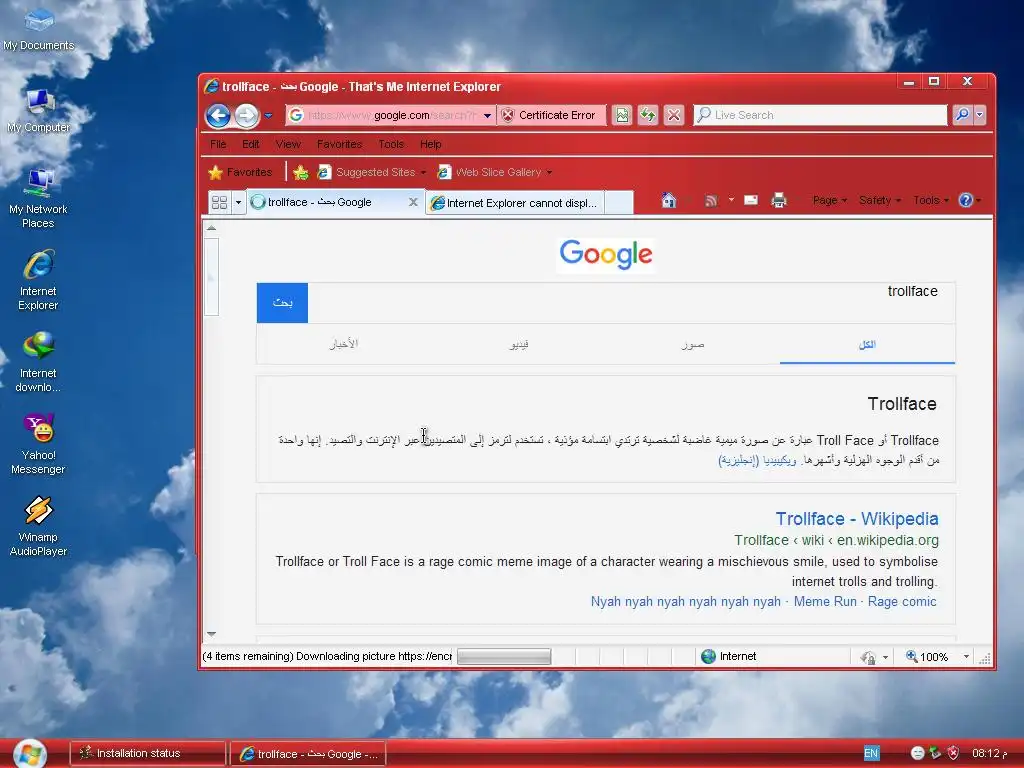Click the Back navigation arrow
The width and height of the screenshot is (1024, 768).
coord(218,116)
